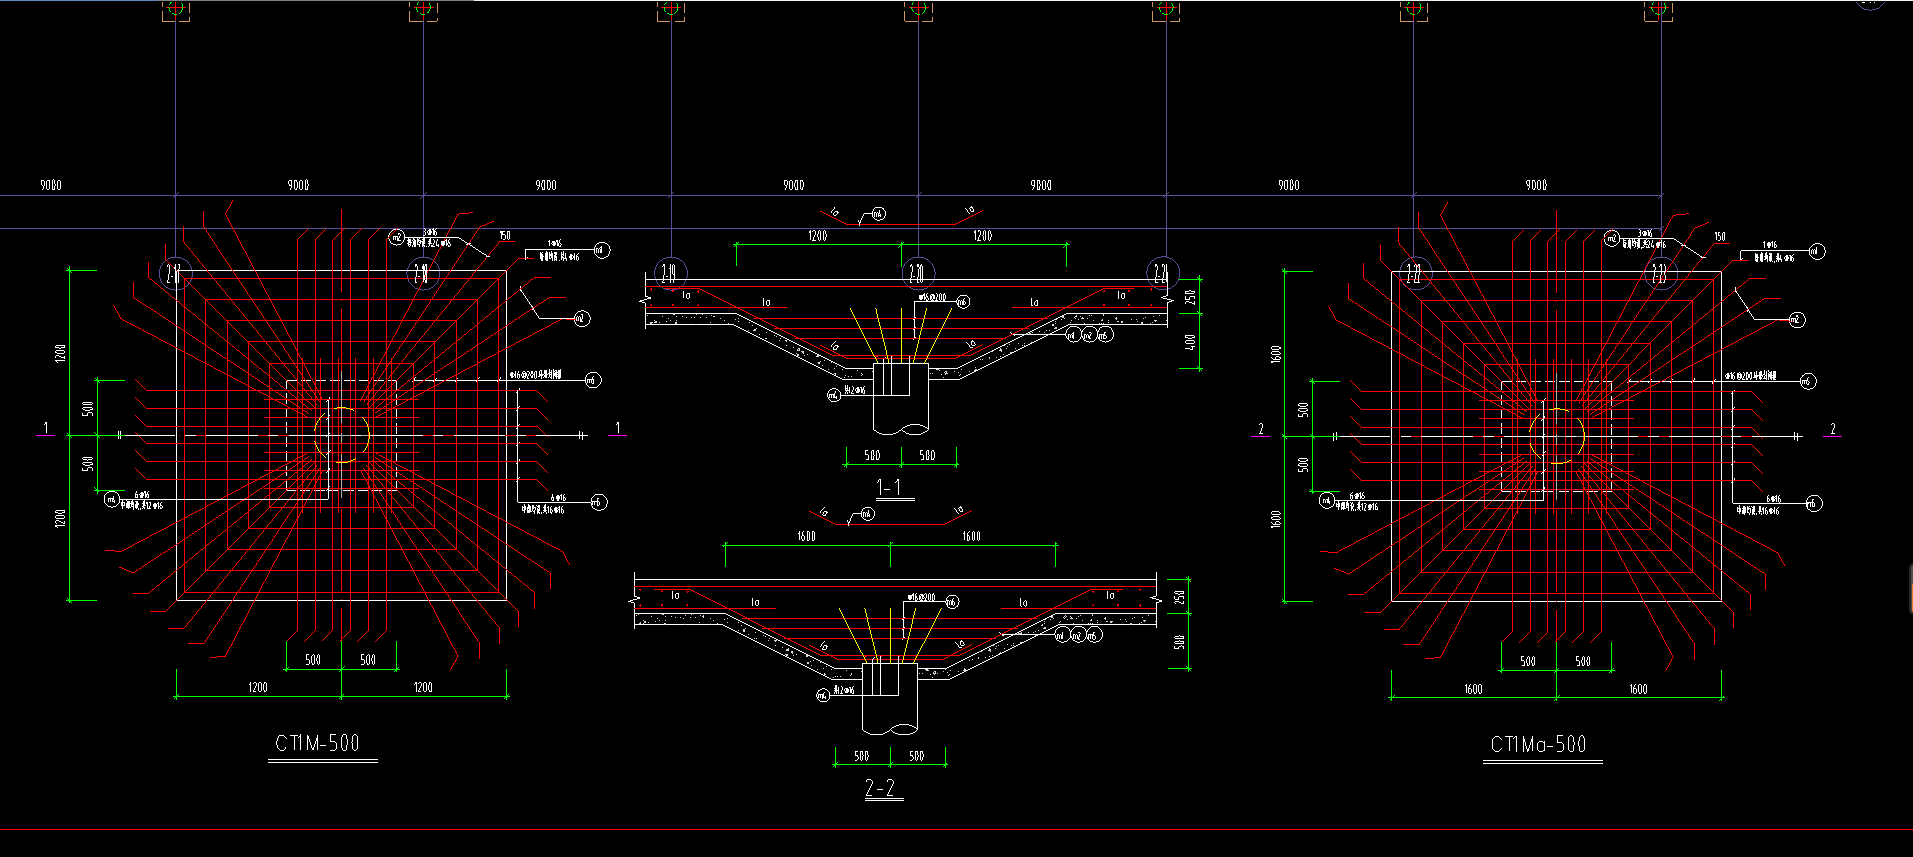
Task: Select axis bubble 2-21
Action: [x=1164, y=272]
